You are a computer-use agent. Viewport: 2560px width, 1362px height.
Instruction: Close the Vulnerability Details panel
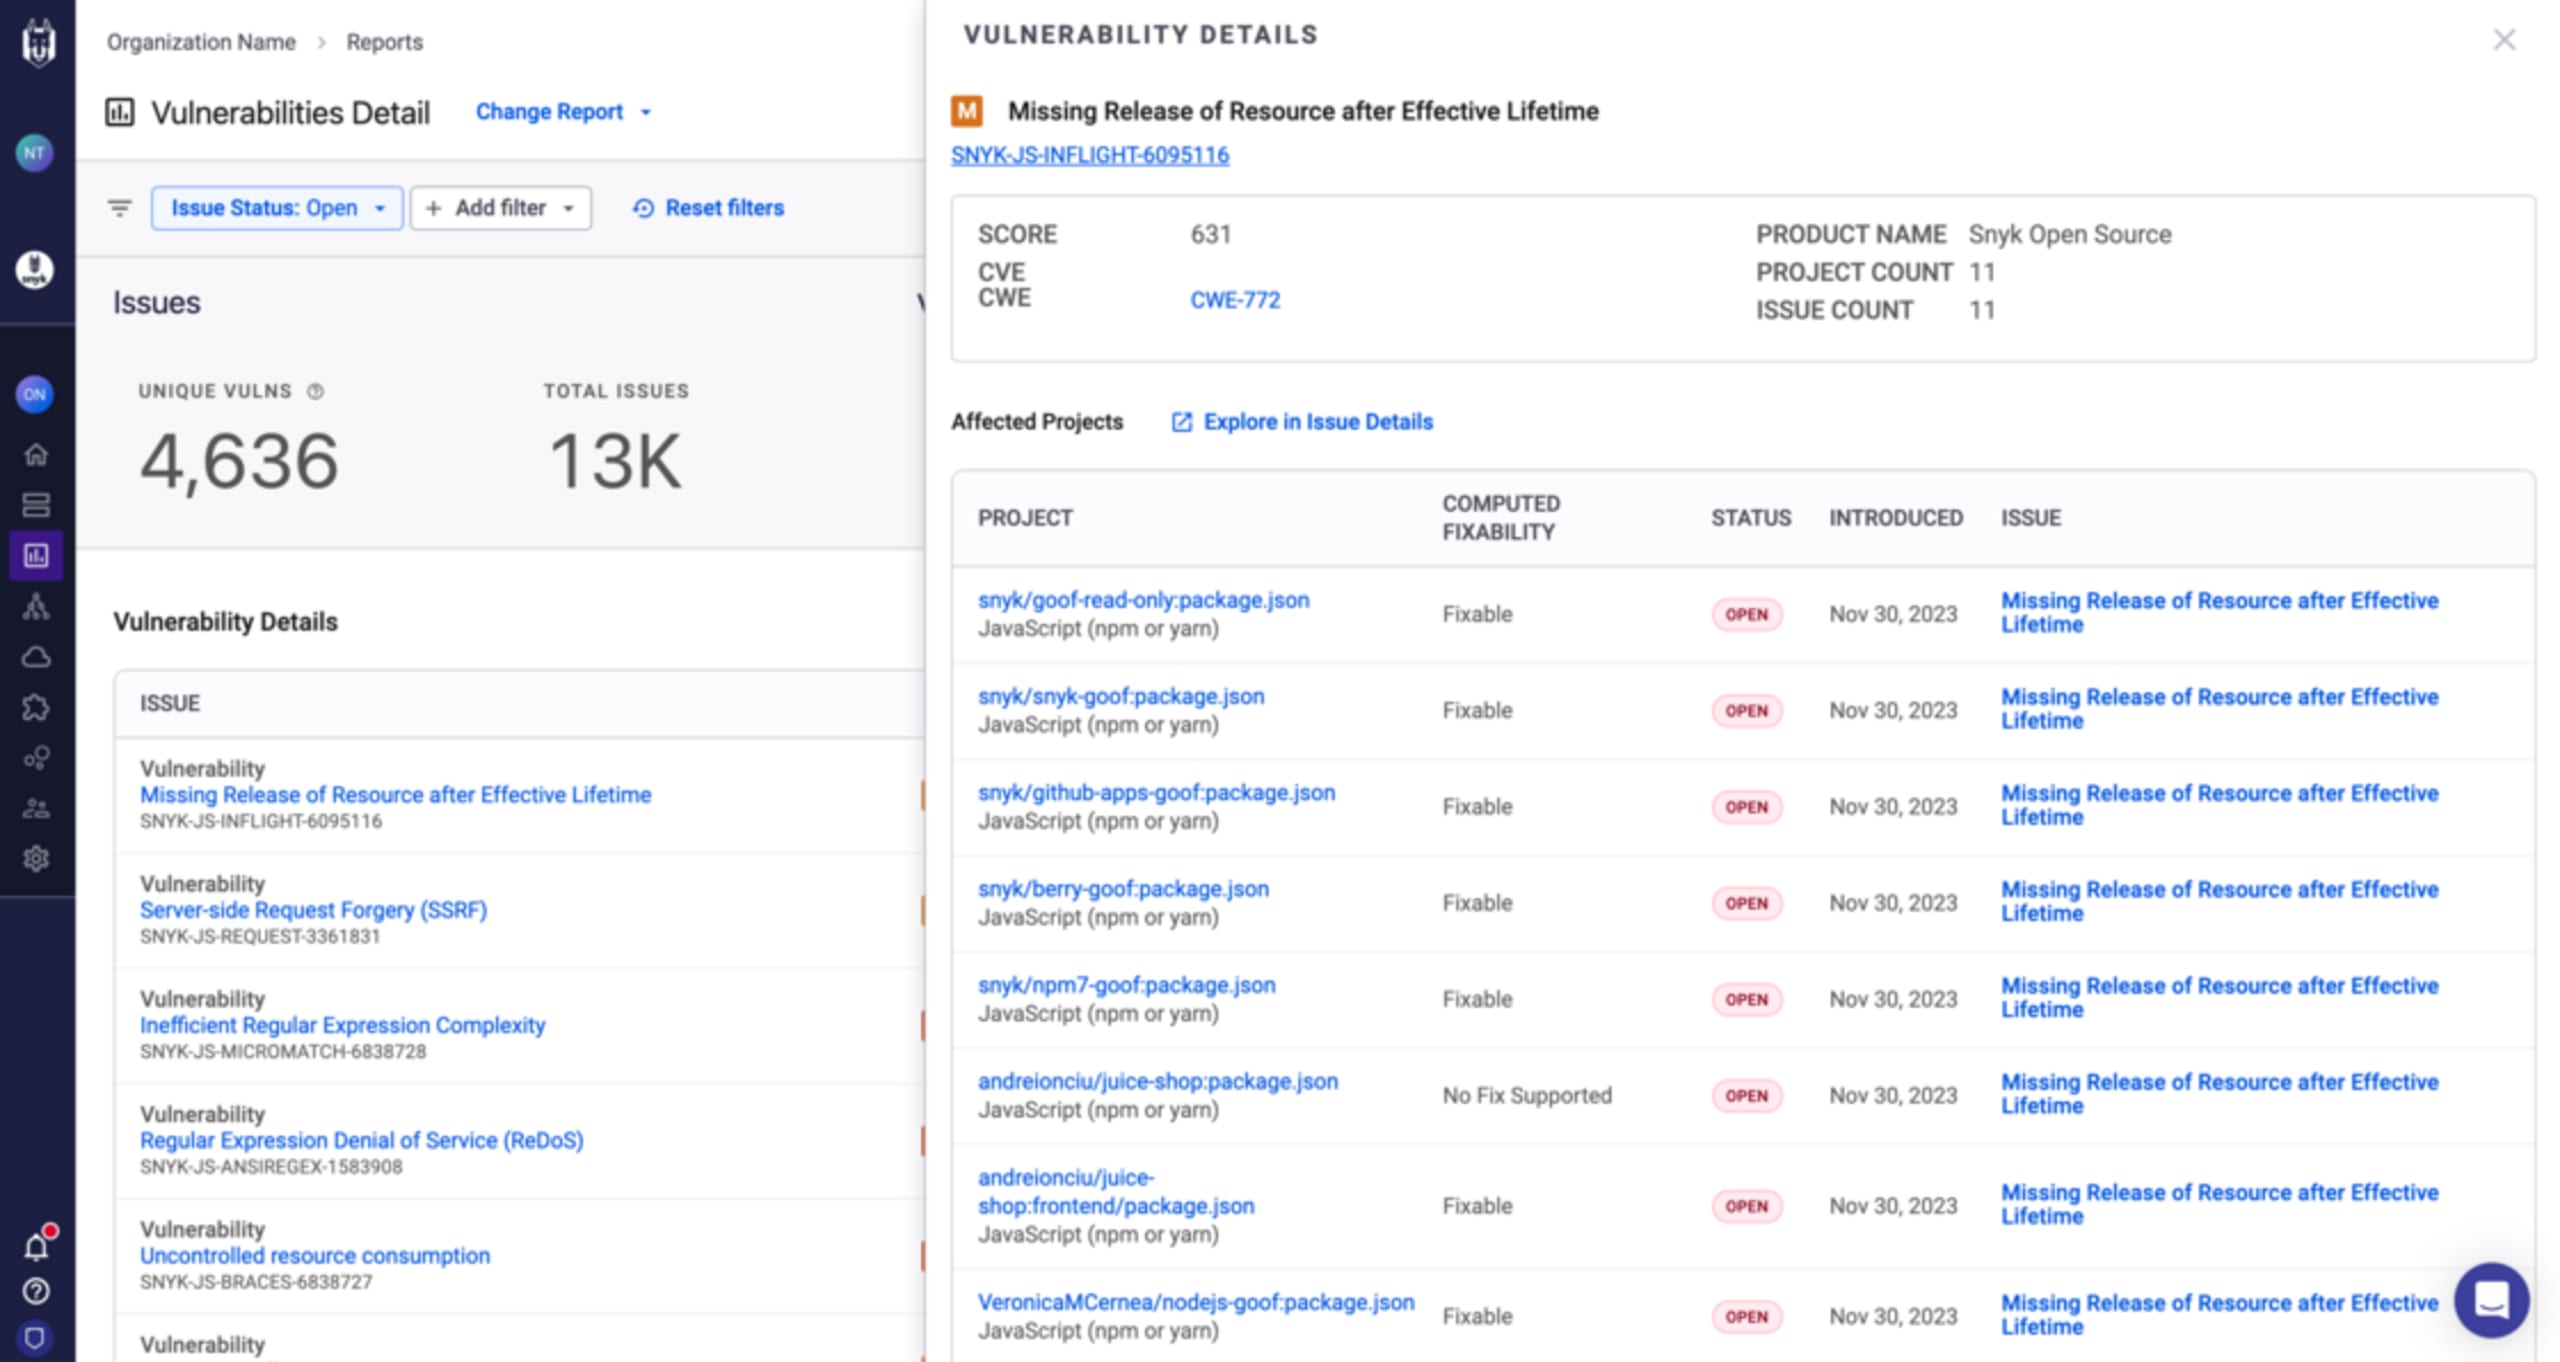pos(2504,39)
